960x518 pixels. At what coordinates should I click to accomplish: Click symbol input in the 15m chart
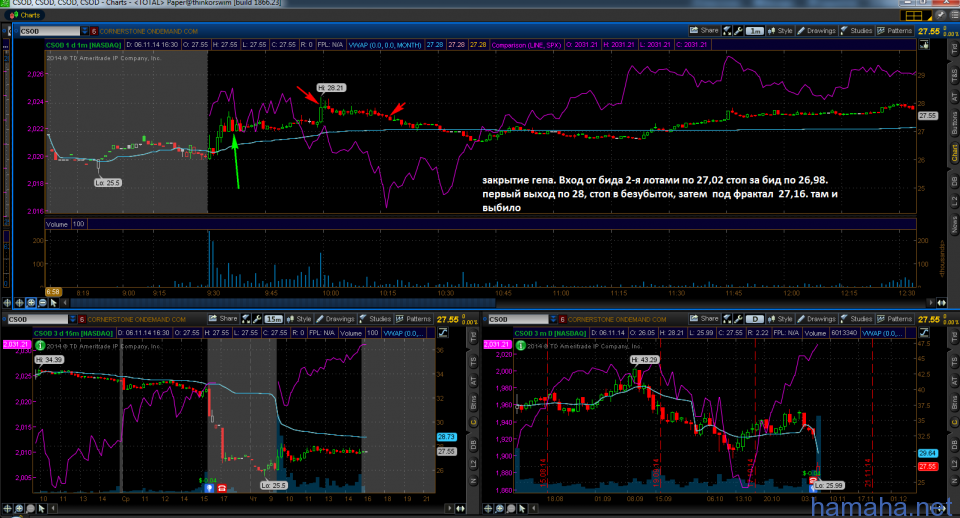coord(37,320)
